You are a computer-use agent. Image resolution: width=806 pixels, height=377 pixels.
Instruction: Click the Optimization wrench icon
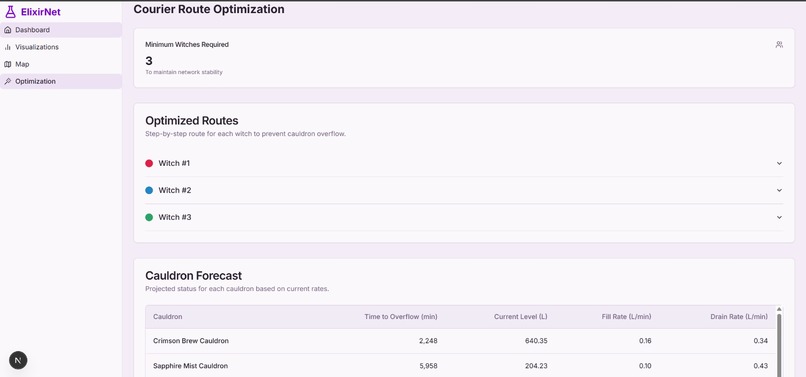(x=7, y=81)
